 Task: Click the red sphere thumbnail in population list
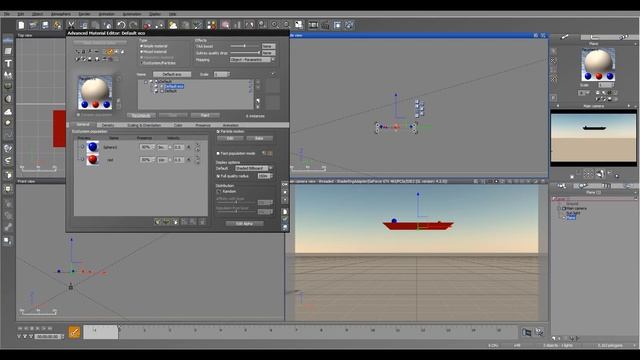93,160
